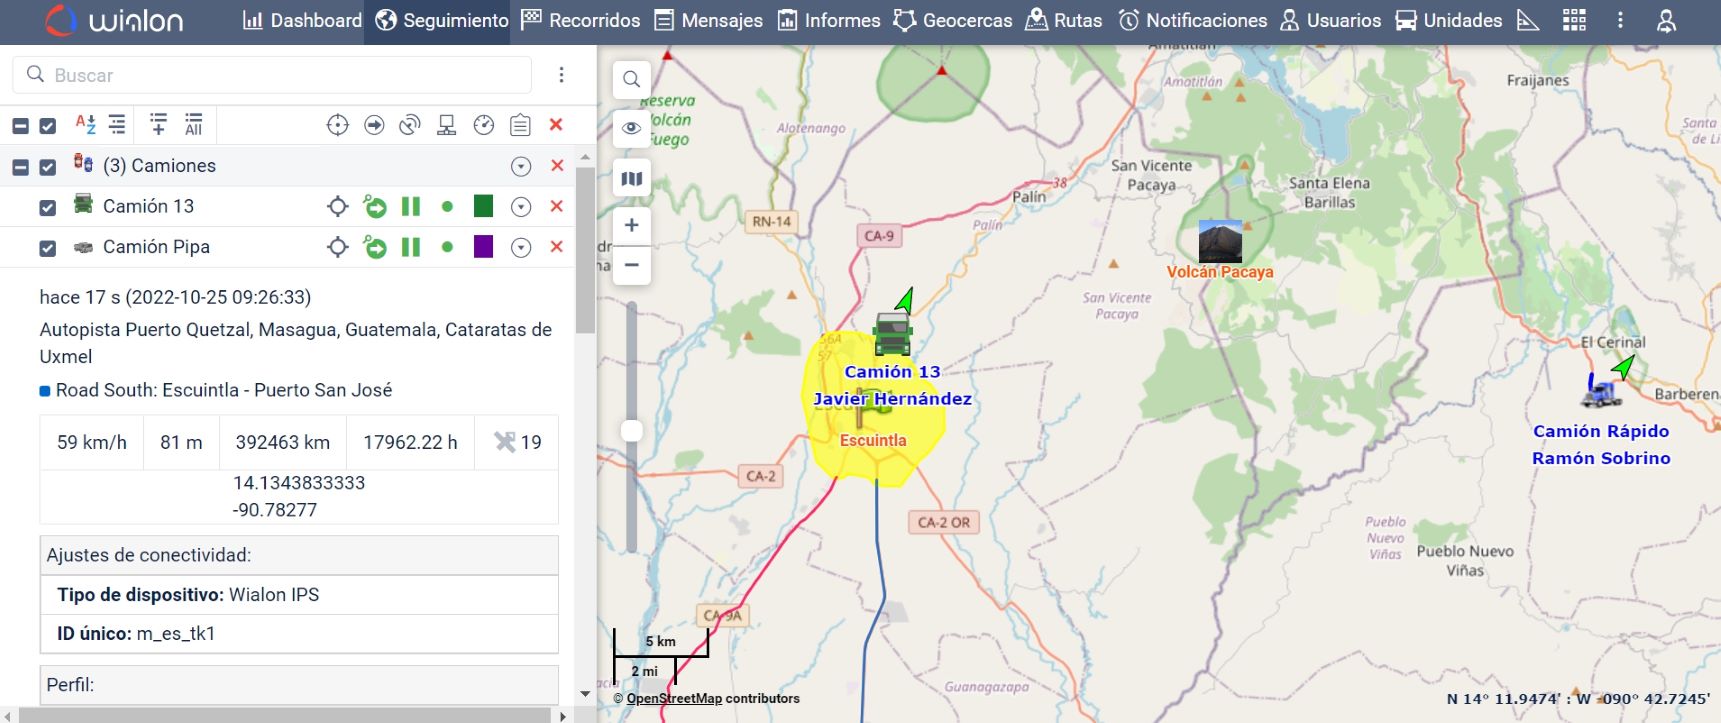
Task: Click the map search magnifier icon
Action: point(631,79)
